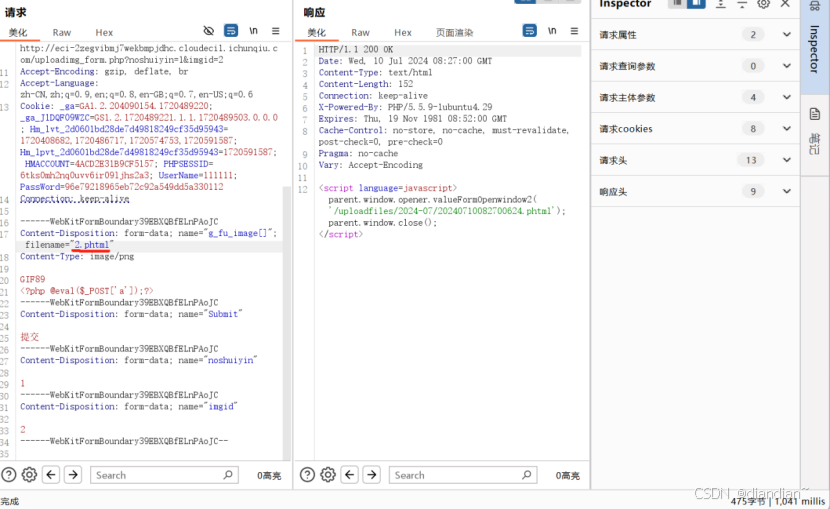
Task: Click "Content-Type: image/png" line in request
Action: click(x=77, y=256)
